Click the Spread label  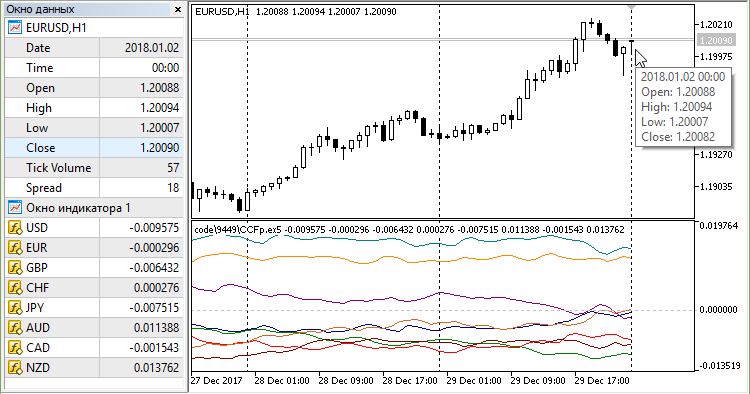point(44,188)
